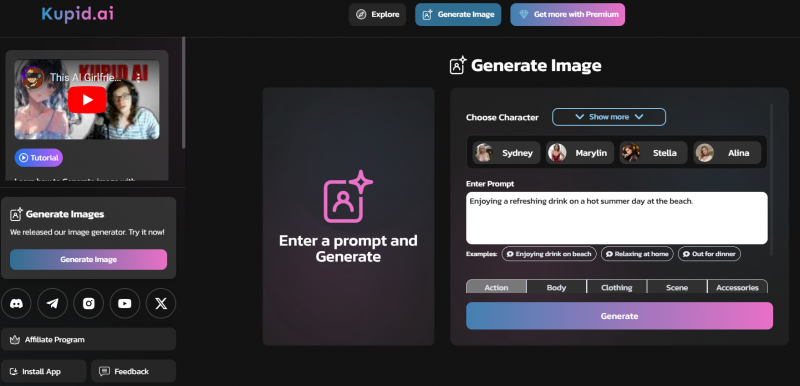Image resolution: width=800 pixels, height=386 pixels.
Task: Open the Instagram social link
Action: coord(88,303)
